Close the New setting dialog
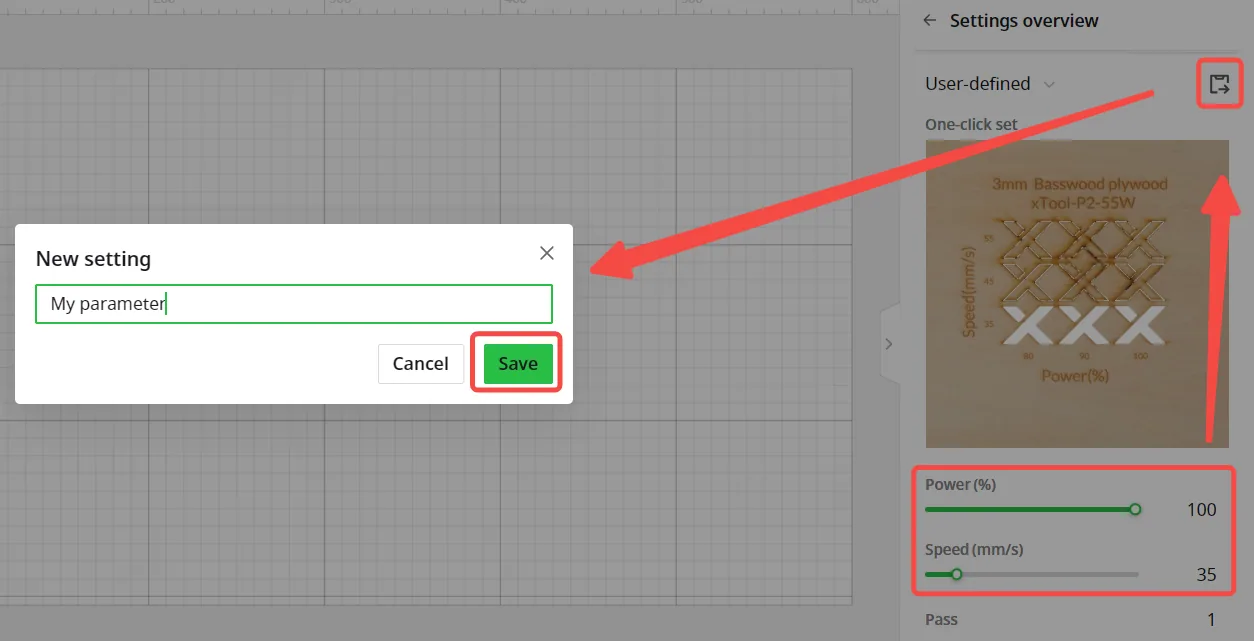1254x641 pixels. [x=547, y=253]
